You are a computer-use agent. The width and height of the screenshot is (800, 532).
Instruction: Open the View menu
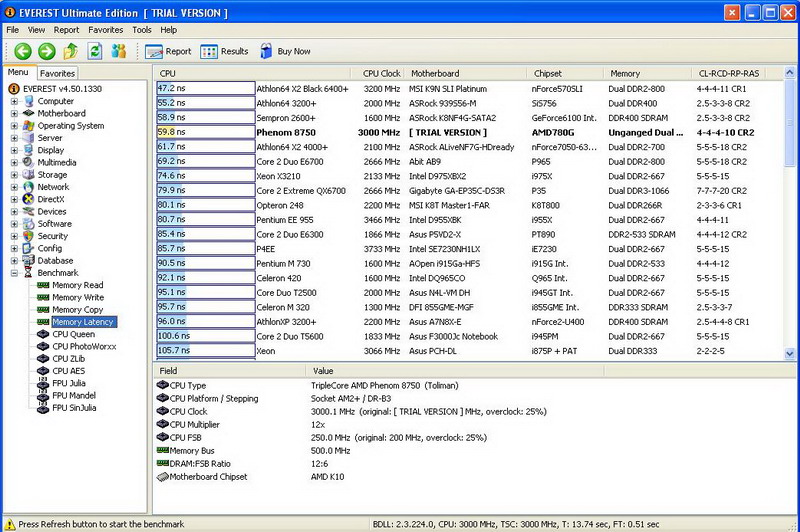[x=36, y=30]
